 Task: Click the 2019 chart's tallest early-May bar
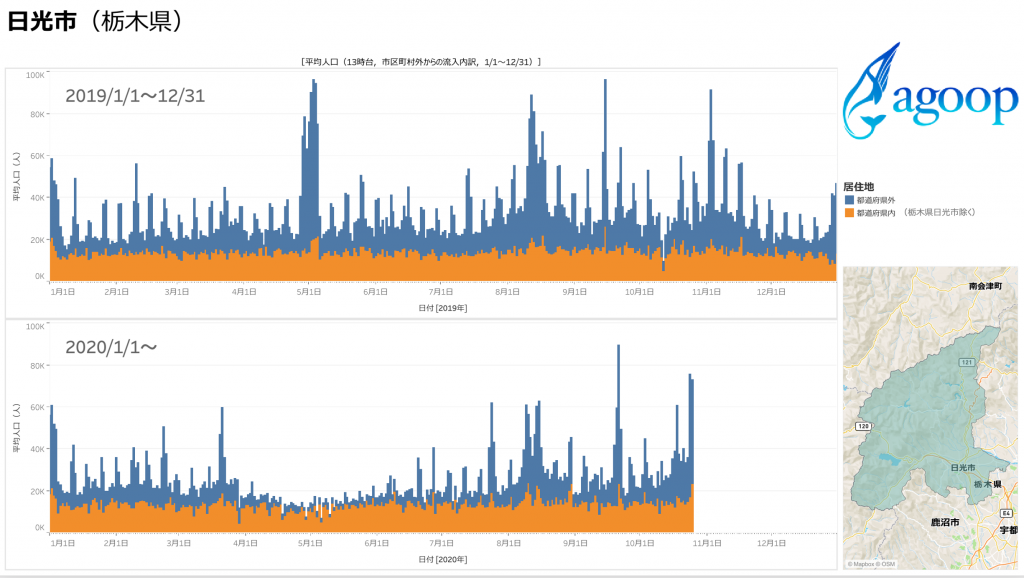click(314, 82)
